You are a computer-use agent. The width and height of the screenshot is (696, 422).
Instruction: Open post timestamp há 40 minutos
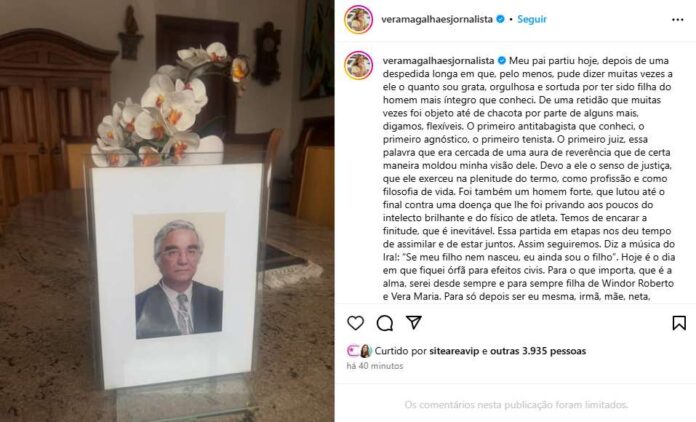pyautogui.click(x=375, y=366)
